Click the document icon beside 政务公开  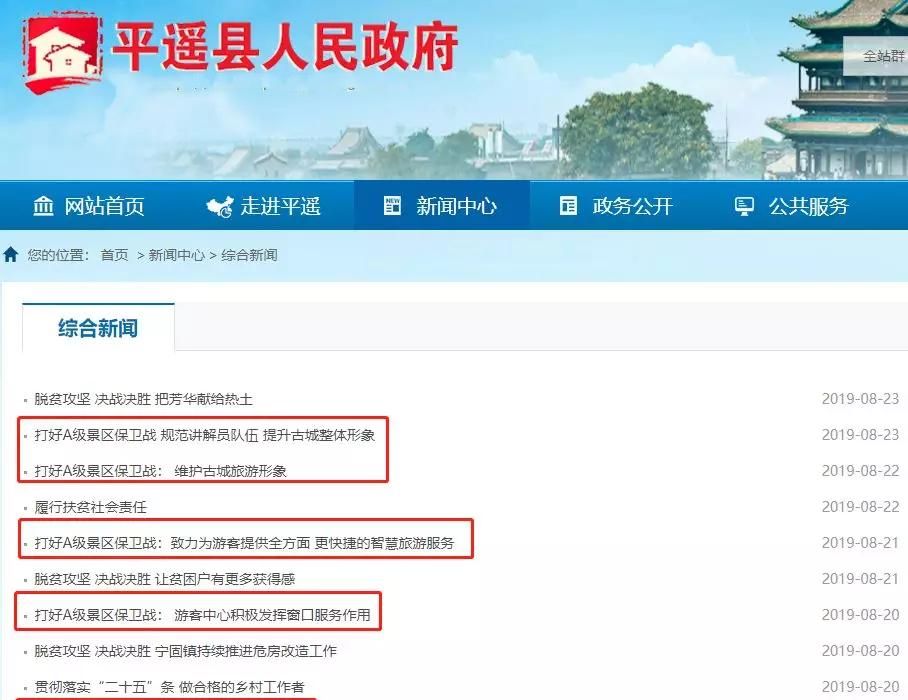(x=570, y=206)
